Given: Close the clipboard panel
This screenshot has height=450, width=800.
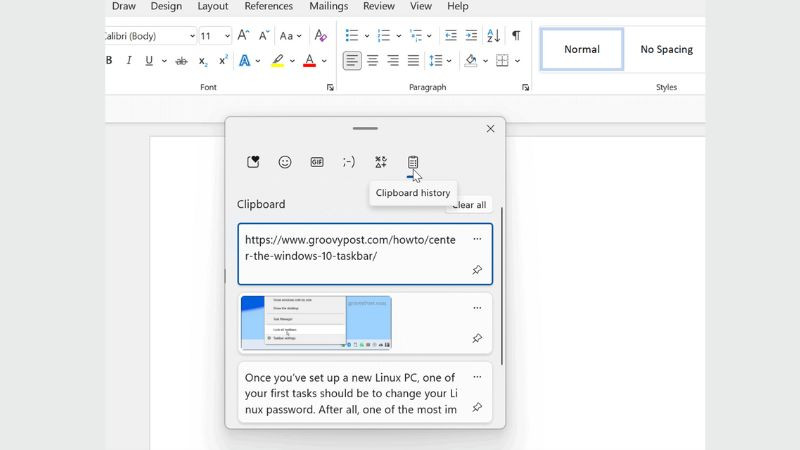Looking at the screenshot, I should pos(490,129).
